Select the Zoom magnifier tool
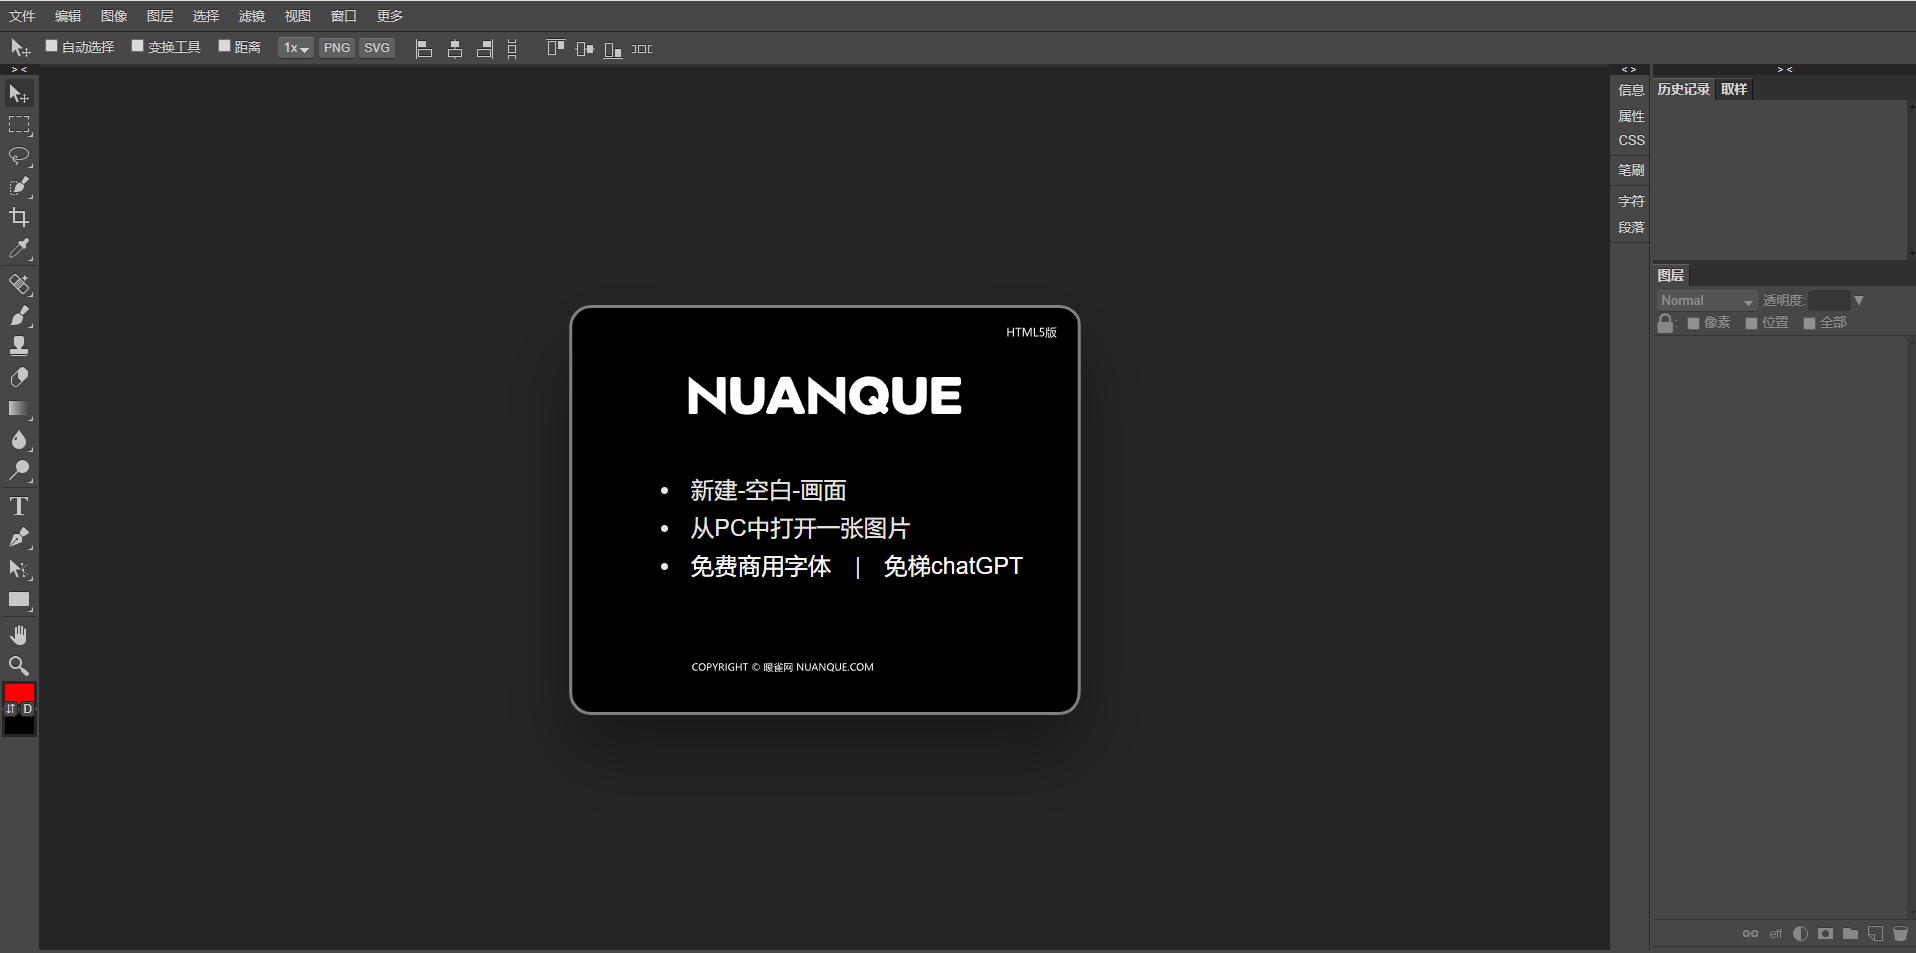 tap(19, 666)
